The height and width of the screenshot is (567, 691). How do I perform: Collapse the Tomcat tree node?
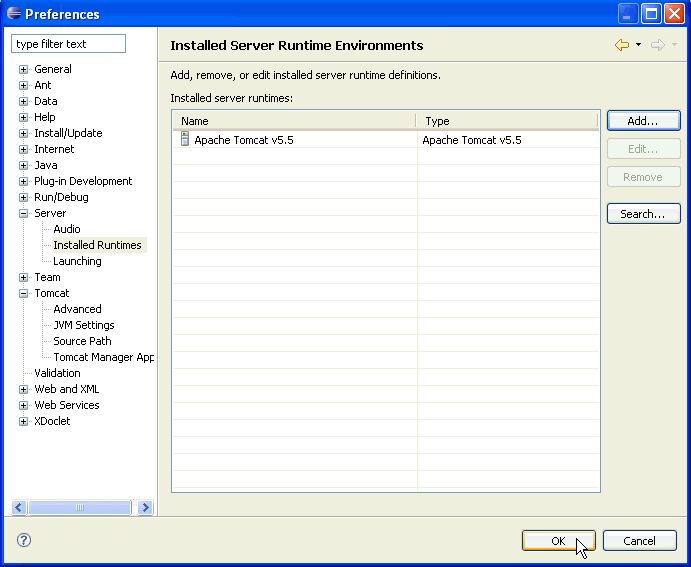pos(24,294)
